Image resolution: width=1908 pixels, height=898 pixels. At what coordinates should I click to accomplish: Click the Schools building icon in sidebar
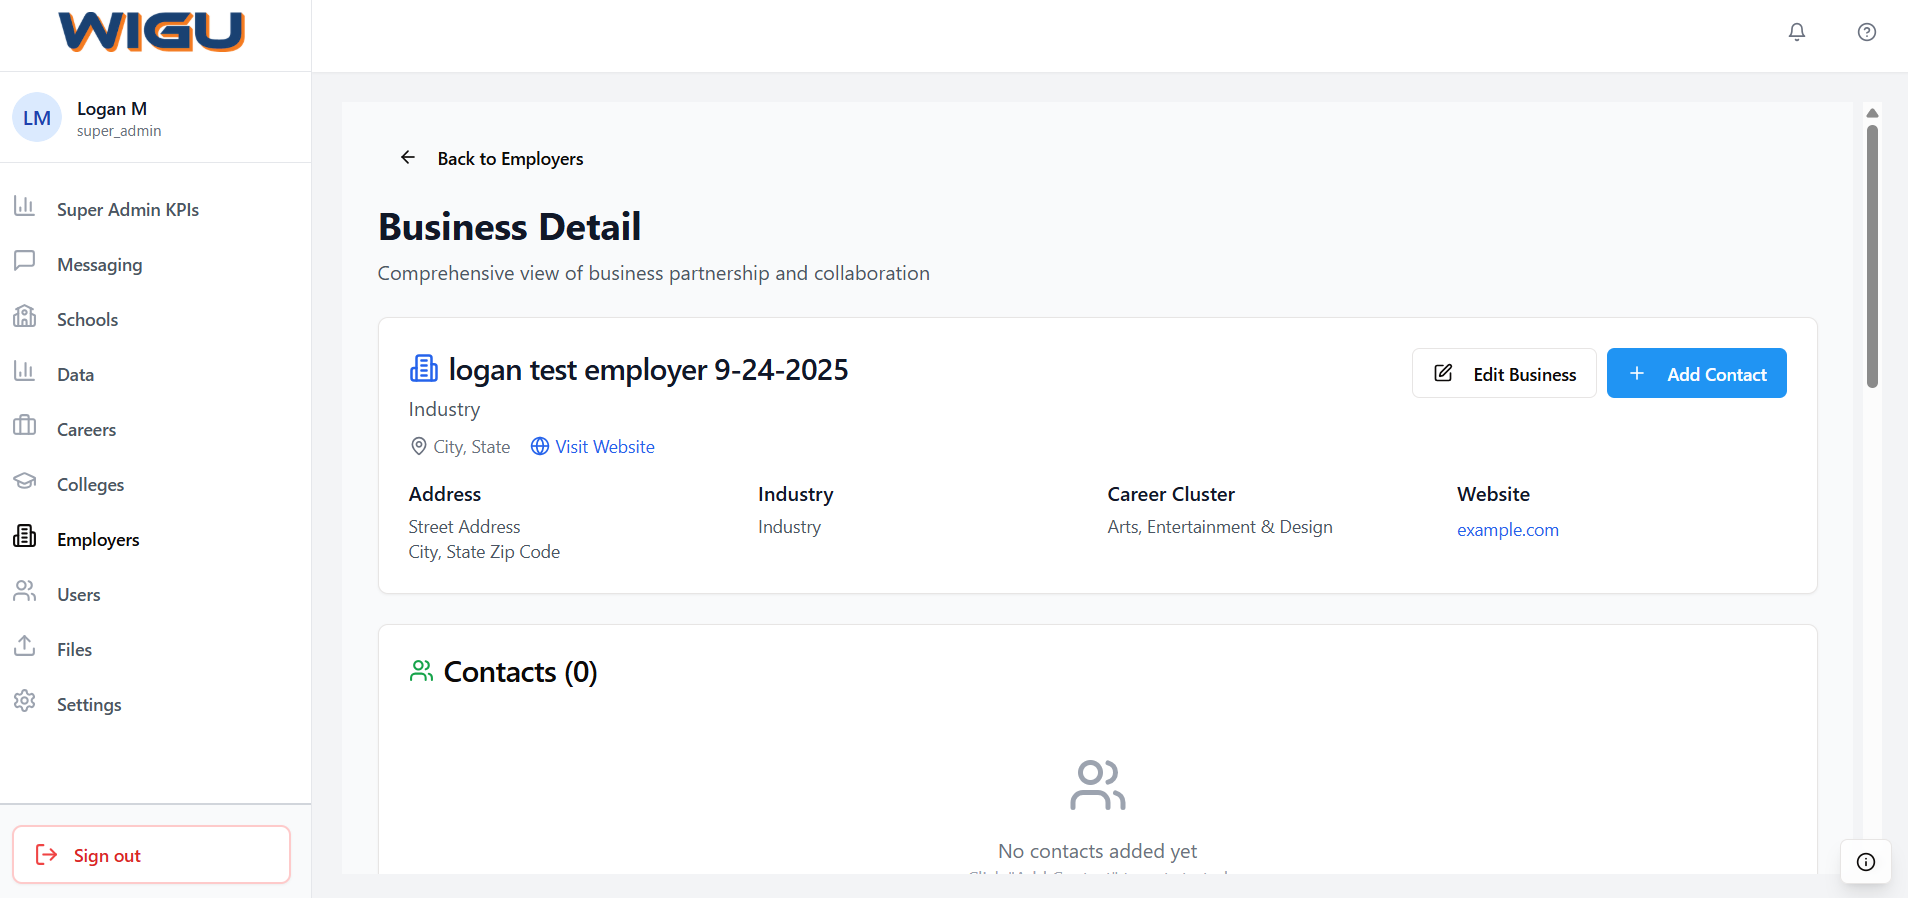pyautogui.click(x=25, y=318)
